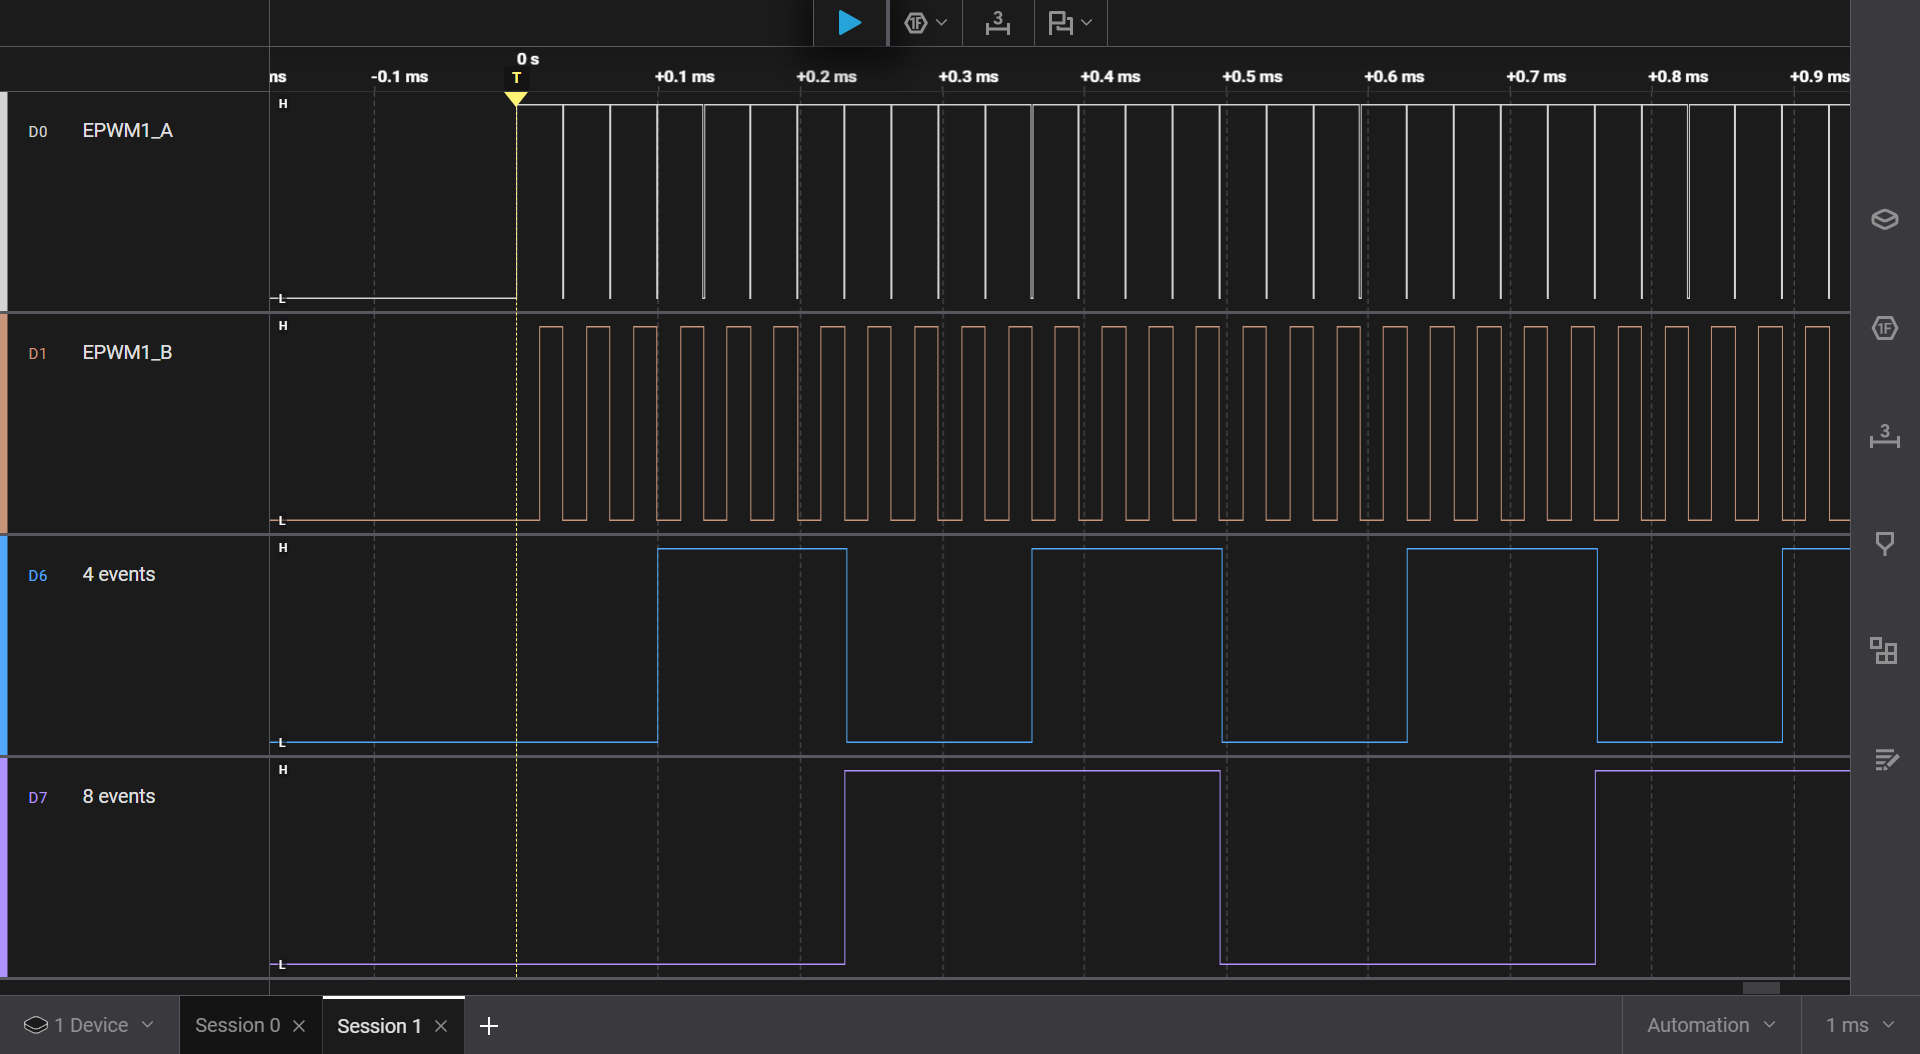
Task: Click the horizontal scrollbar thumb above the status bar
Action: pos(1761,987)
